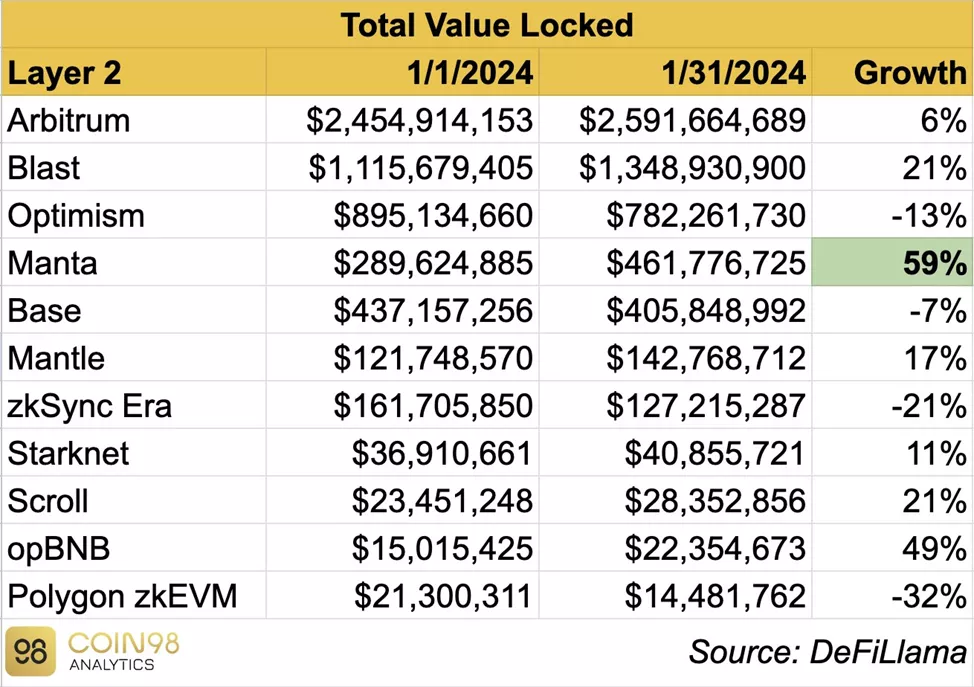Select Starknet's $36,910,661 value cell
This screenshot has height=687, width=974.
(442, 454)
